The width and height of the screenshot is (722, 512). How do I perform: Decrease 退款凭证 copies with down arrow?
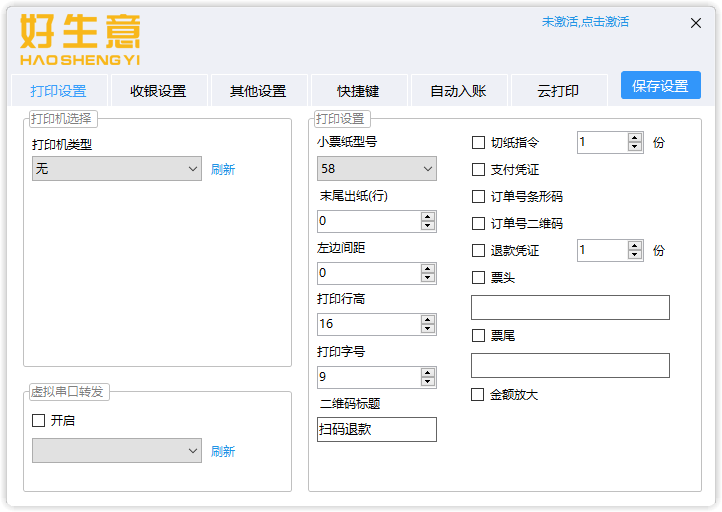[634, 255]
